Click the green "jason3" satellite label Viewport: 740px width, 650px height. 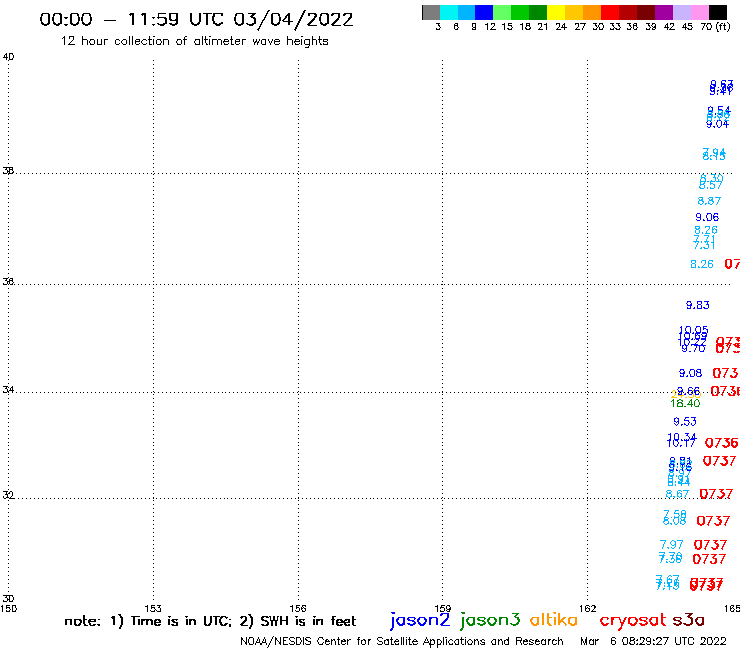coord(490,620)
